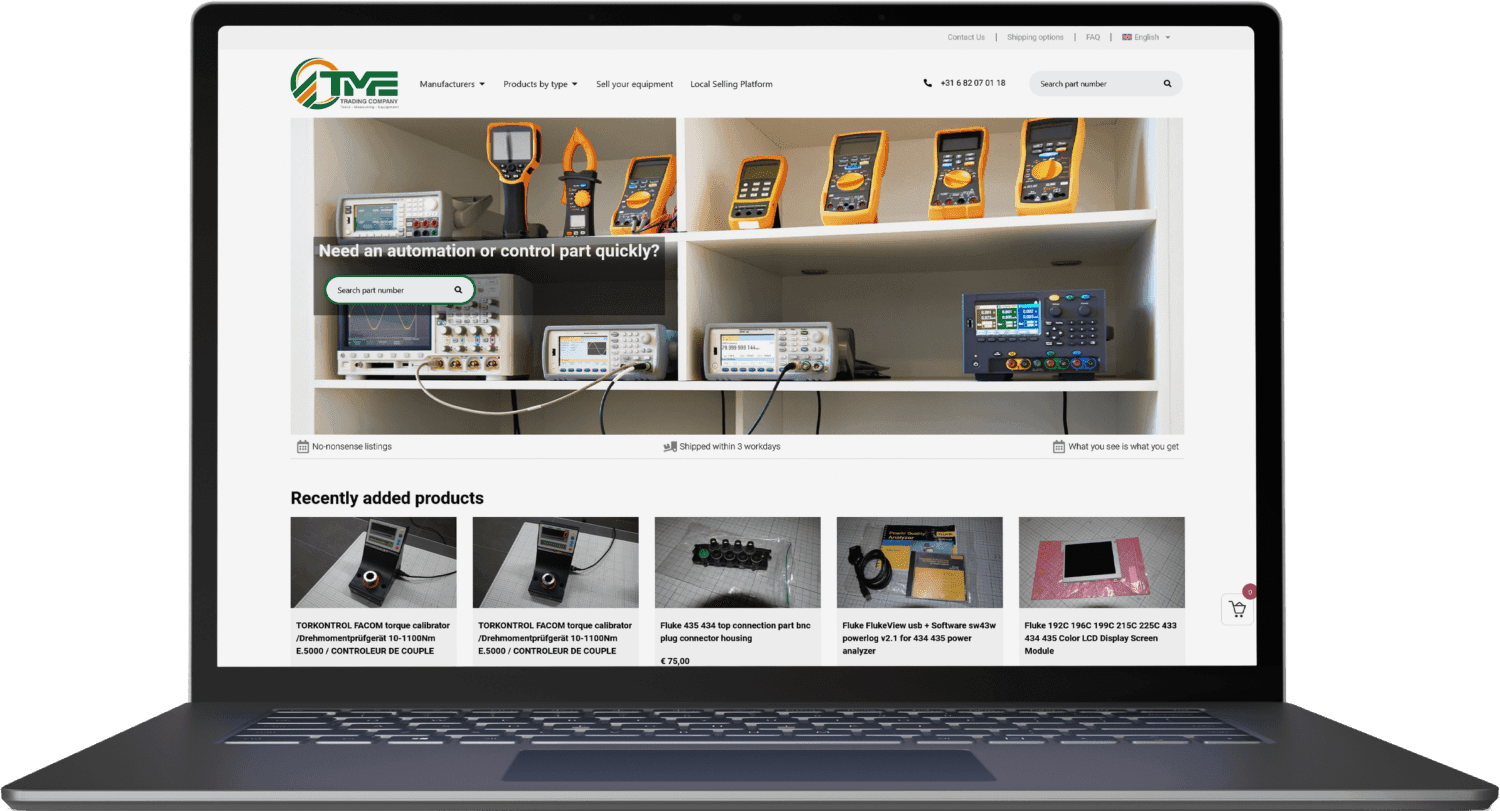
Task: Expand the Manufacturers dropdown menu
Action: tap(452, 84)
